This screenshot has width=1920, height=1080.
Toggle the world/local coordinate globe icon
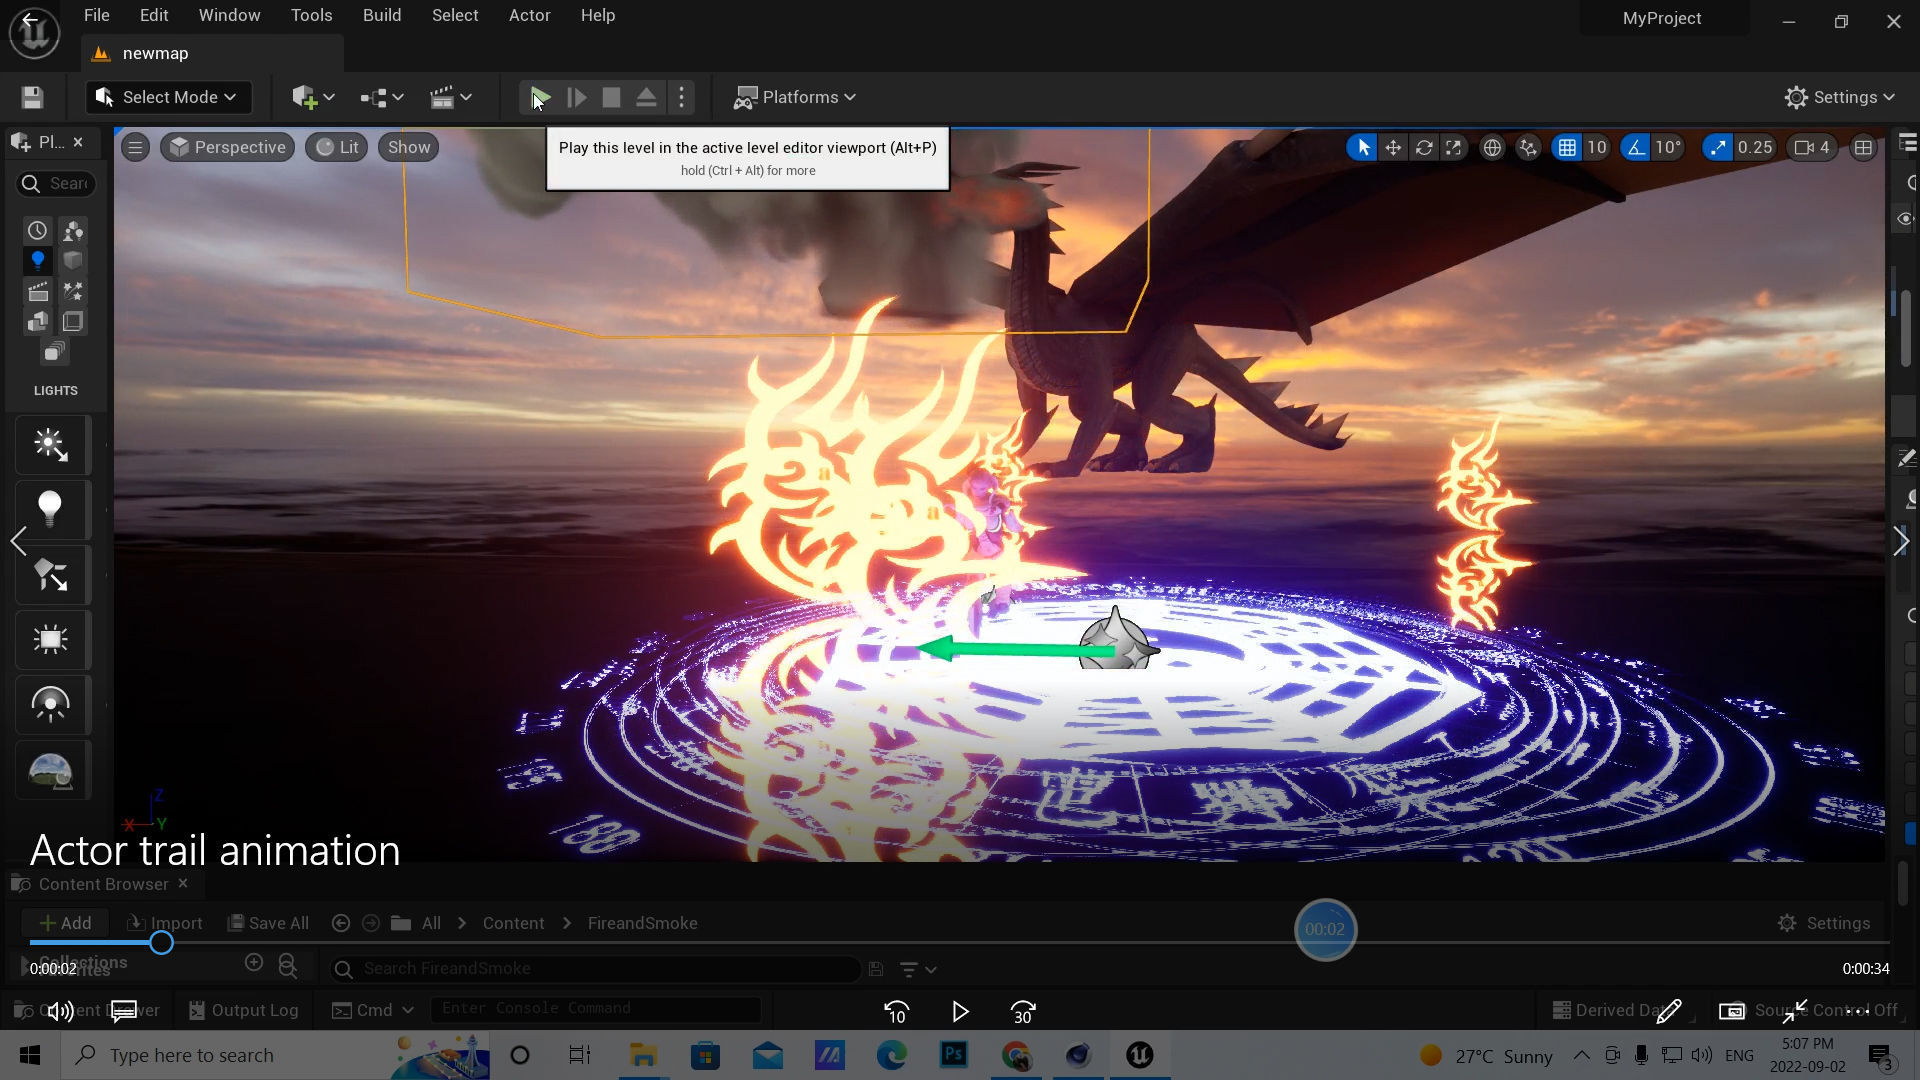click(x=1491, y=147)
